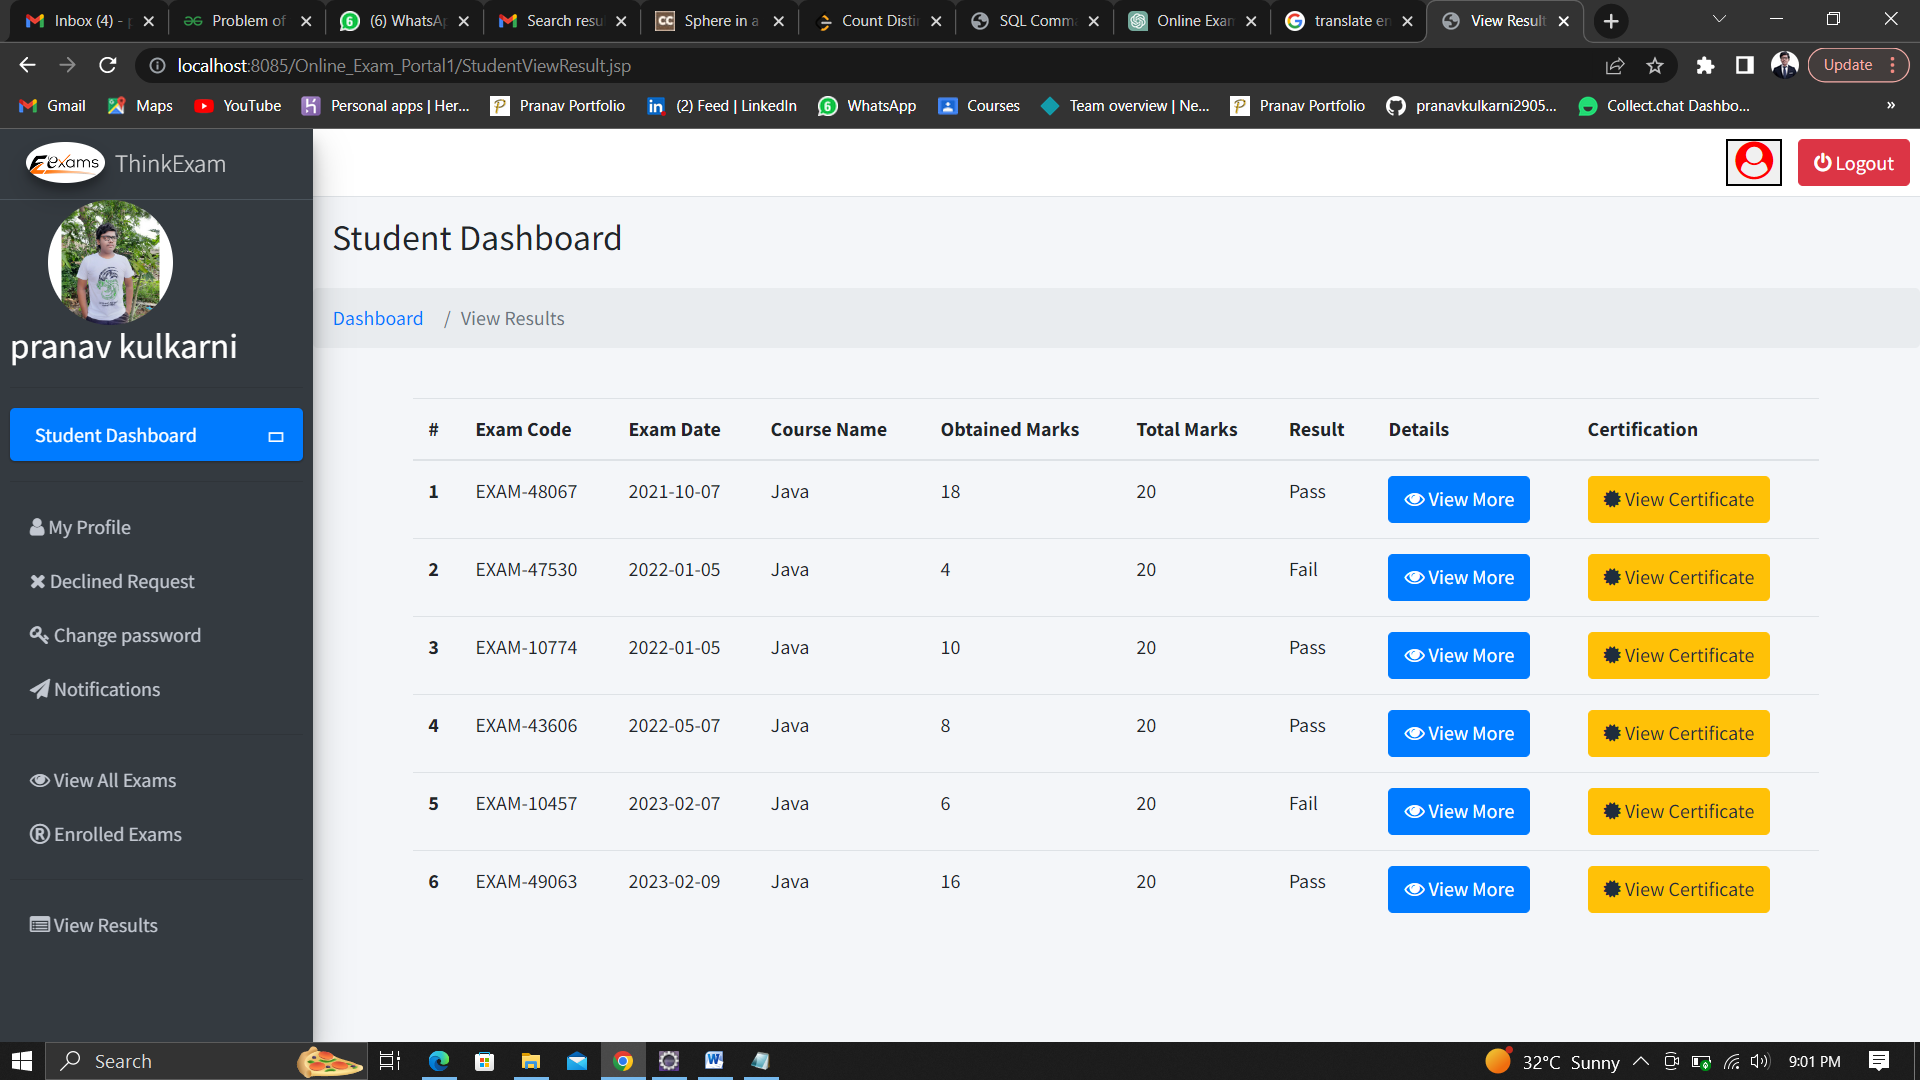
Task: Switch to the SQL Commands browser tab
Action: pos(1035,21)
